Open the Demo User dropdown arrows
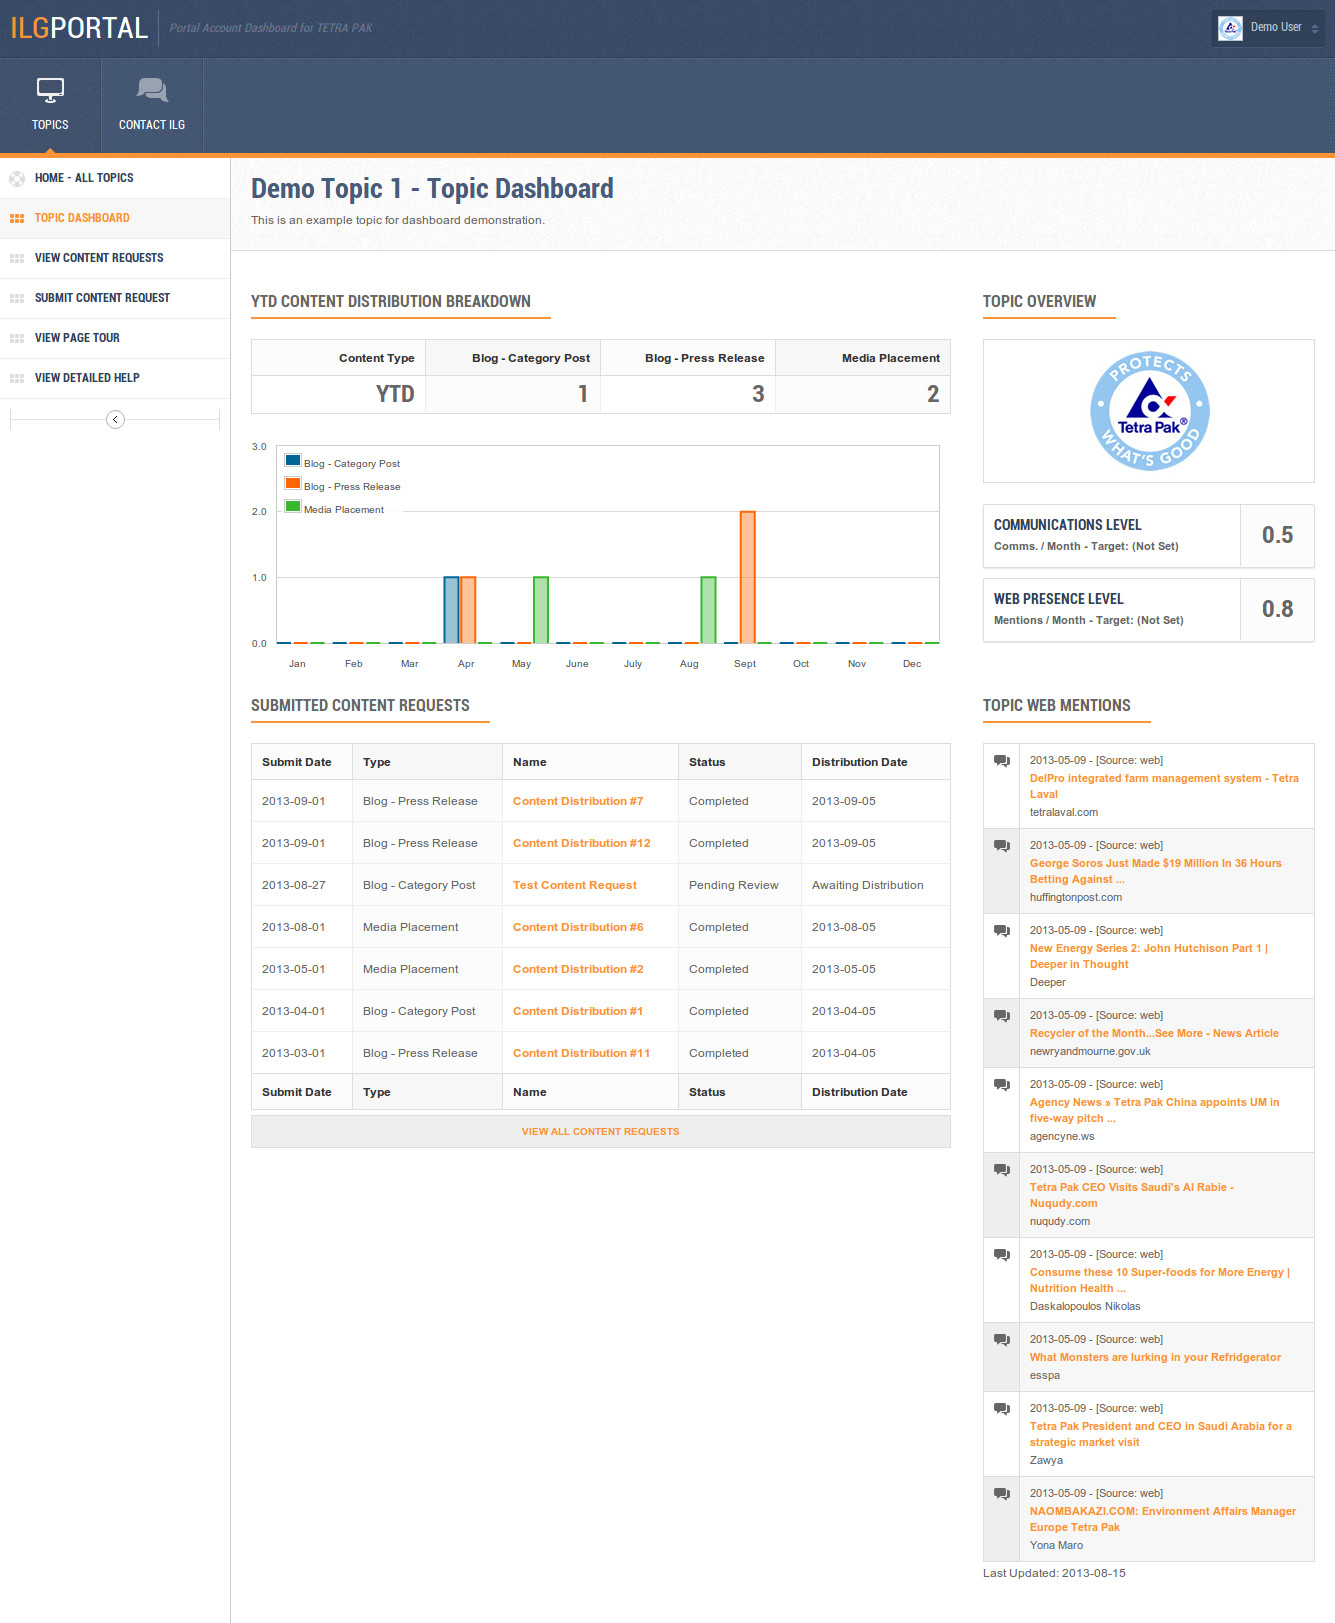 1315,29
